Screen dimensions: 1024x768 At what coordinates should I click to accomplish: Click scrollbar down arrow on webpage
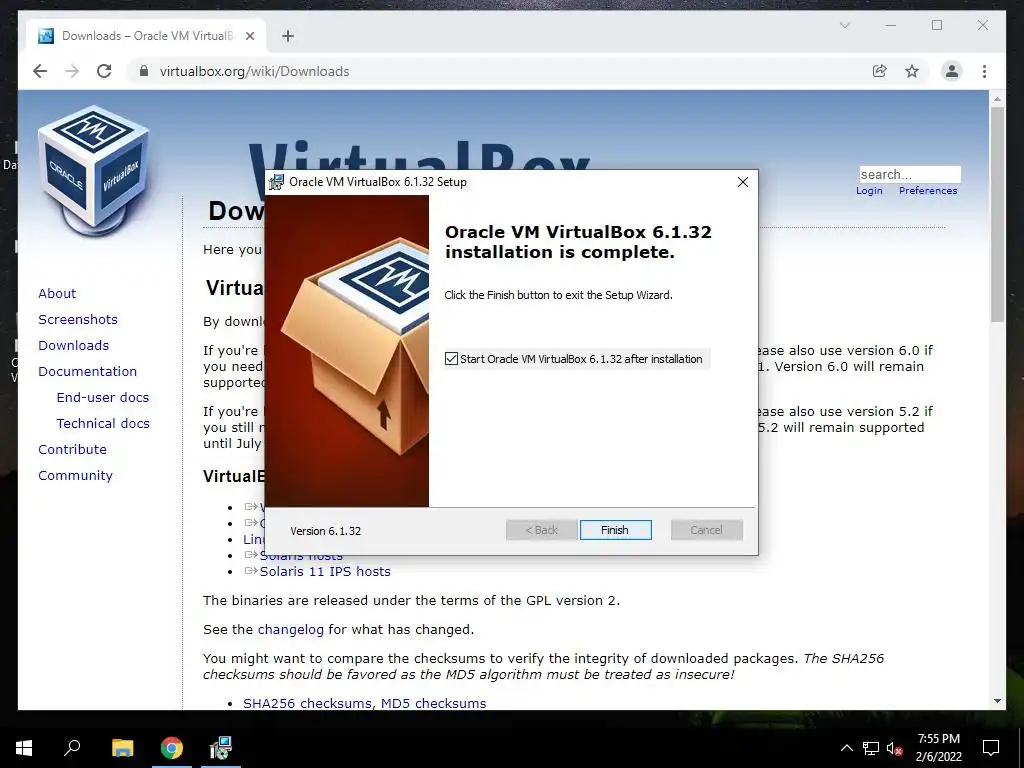[x=997, y=701]
